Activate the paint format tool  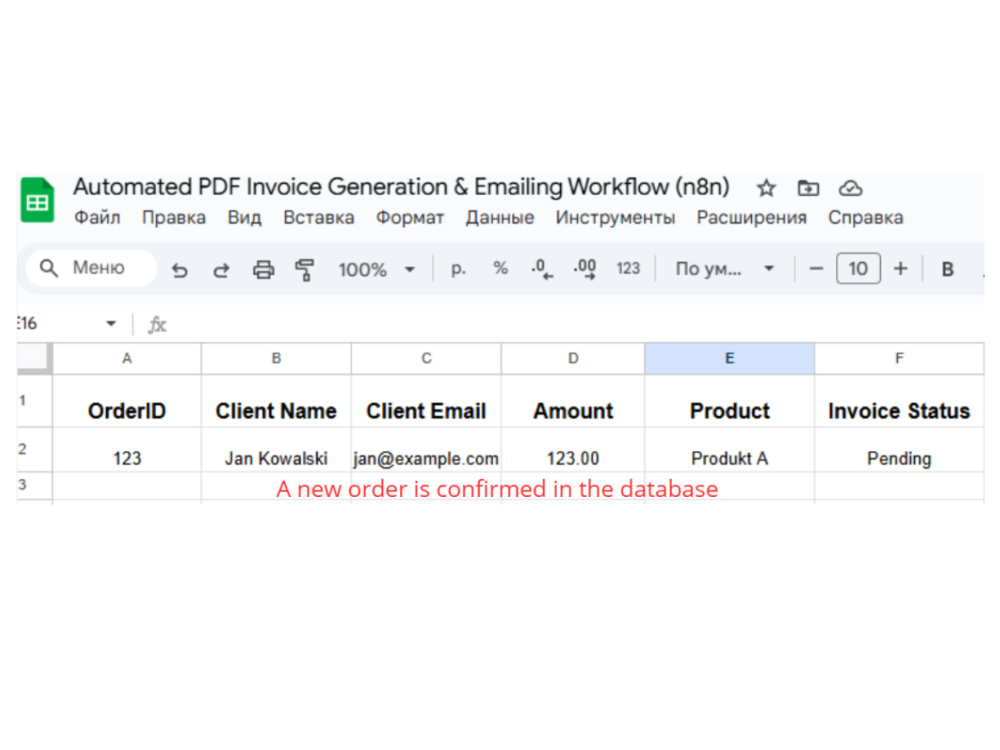pos(305,270)
